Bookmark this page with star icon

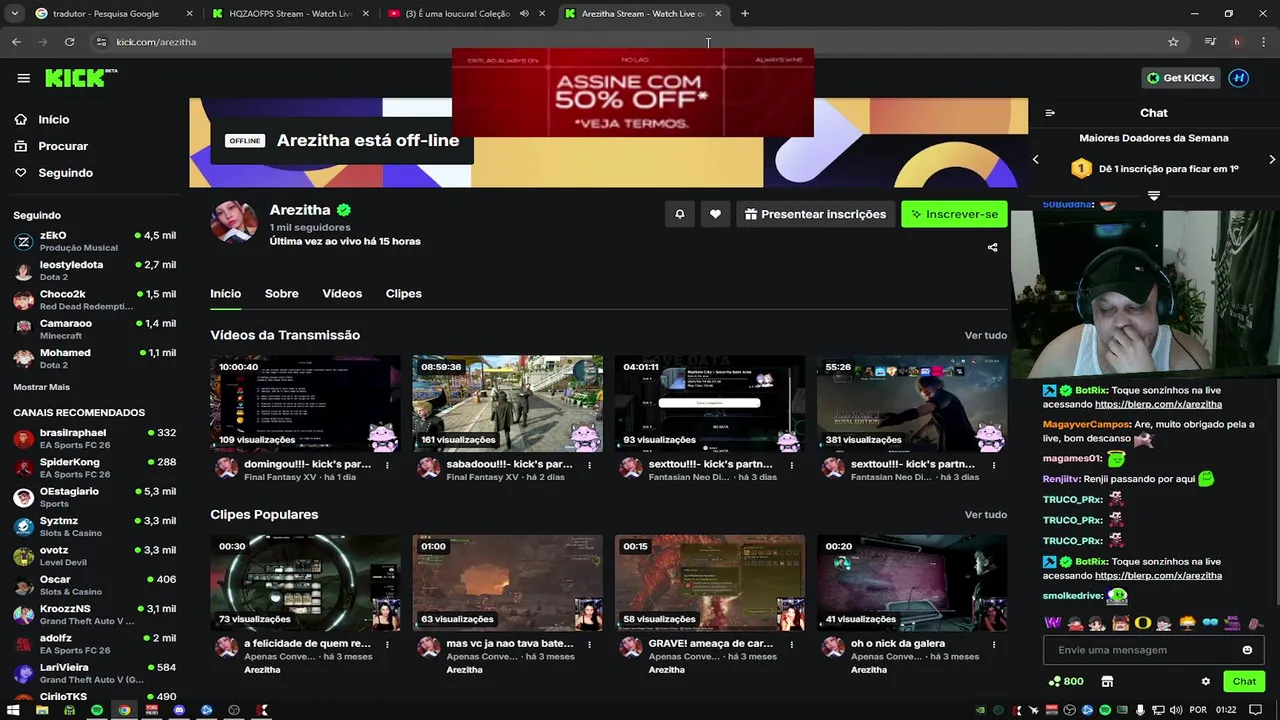tap(1173, 42)
